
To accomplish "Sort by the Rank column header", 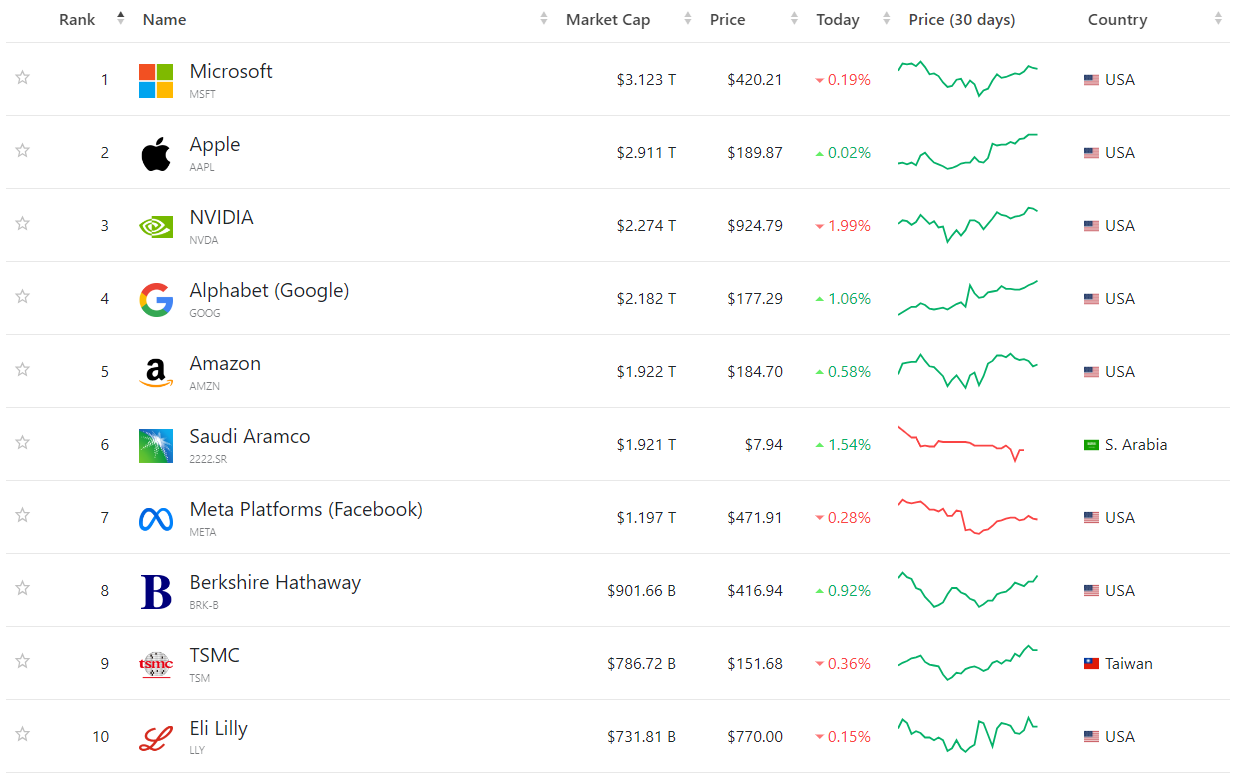I will [78, 20].
